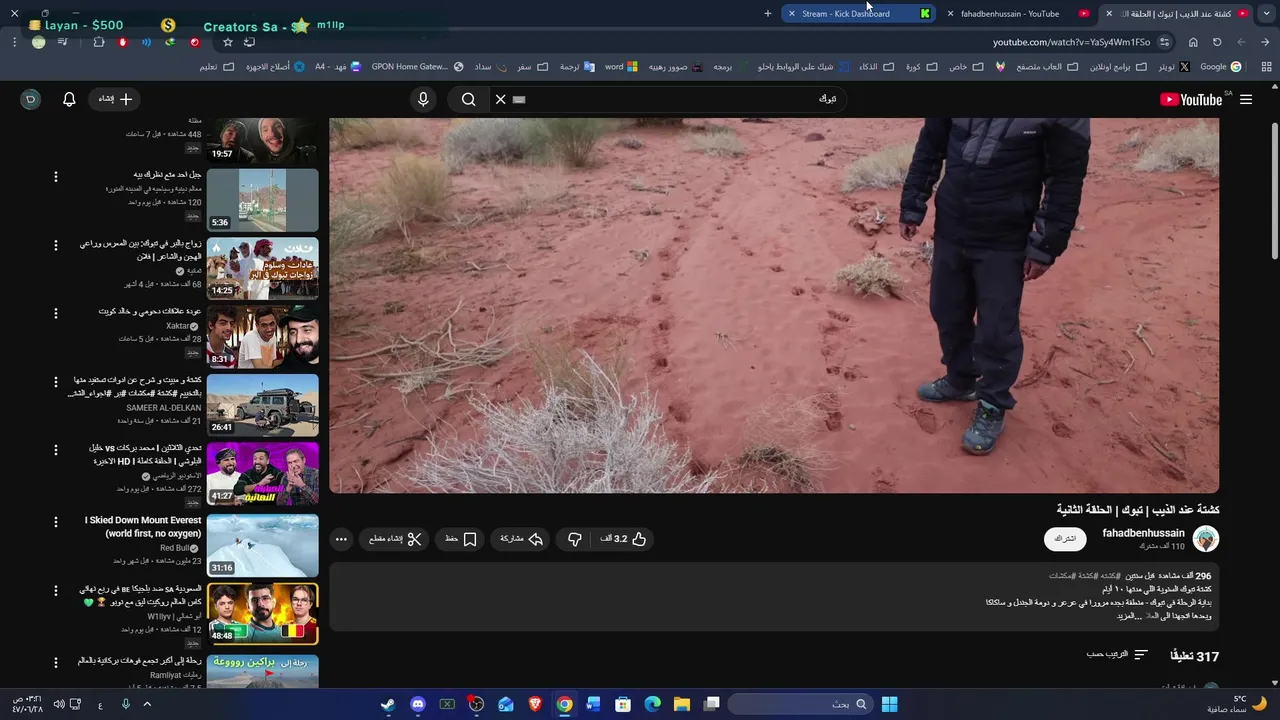Open options menu for Xaktar video
The width and height of the screenshot is (1280, 720).
[x=56, y=313]
